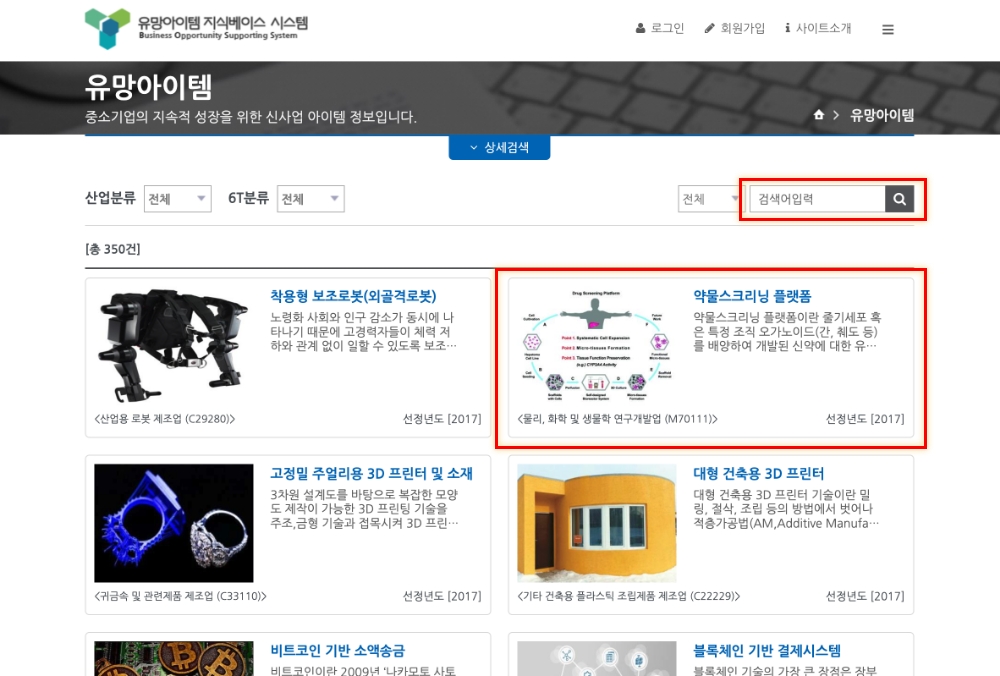Open 고정밀 주얼리용 3D 프린터 및 소재 title
The height and width of the screenshot is (676, 1000).
(371, 473)
